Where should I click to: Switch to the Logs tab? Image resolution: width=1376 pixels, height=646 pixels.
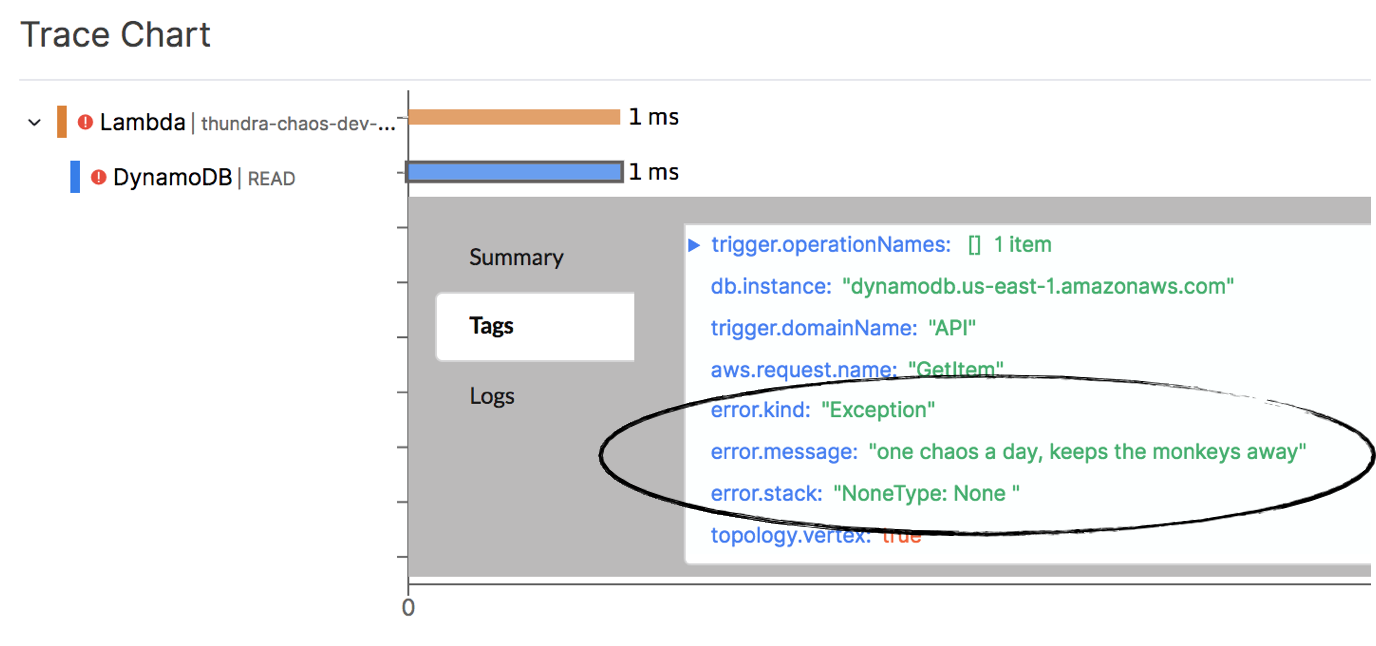pyautogui.click(x=492, y=396)
